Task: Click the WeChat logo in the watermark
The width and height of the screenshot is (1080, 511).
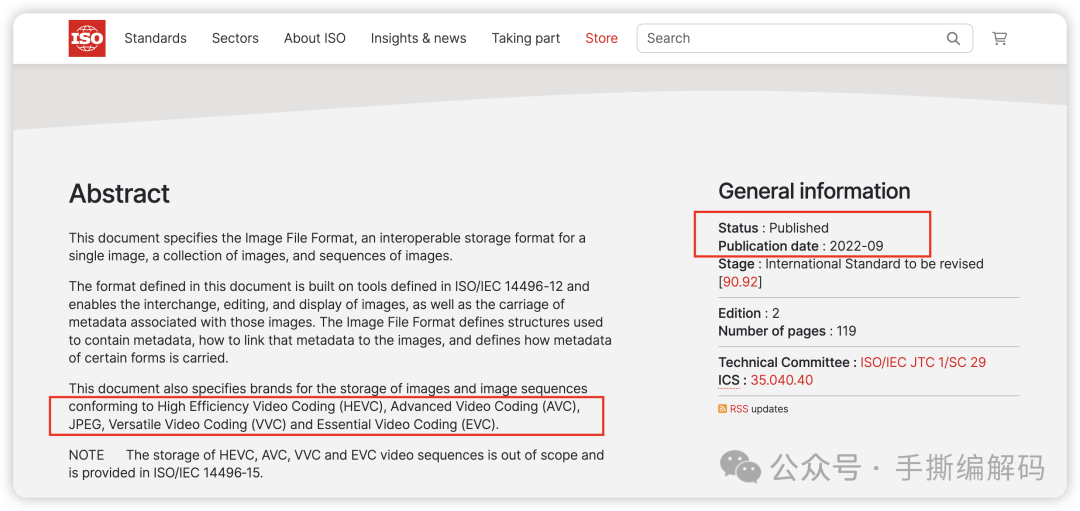Action: 741,466
